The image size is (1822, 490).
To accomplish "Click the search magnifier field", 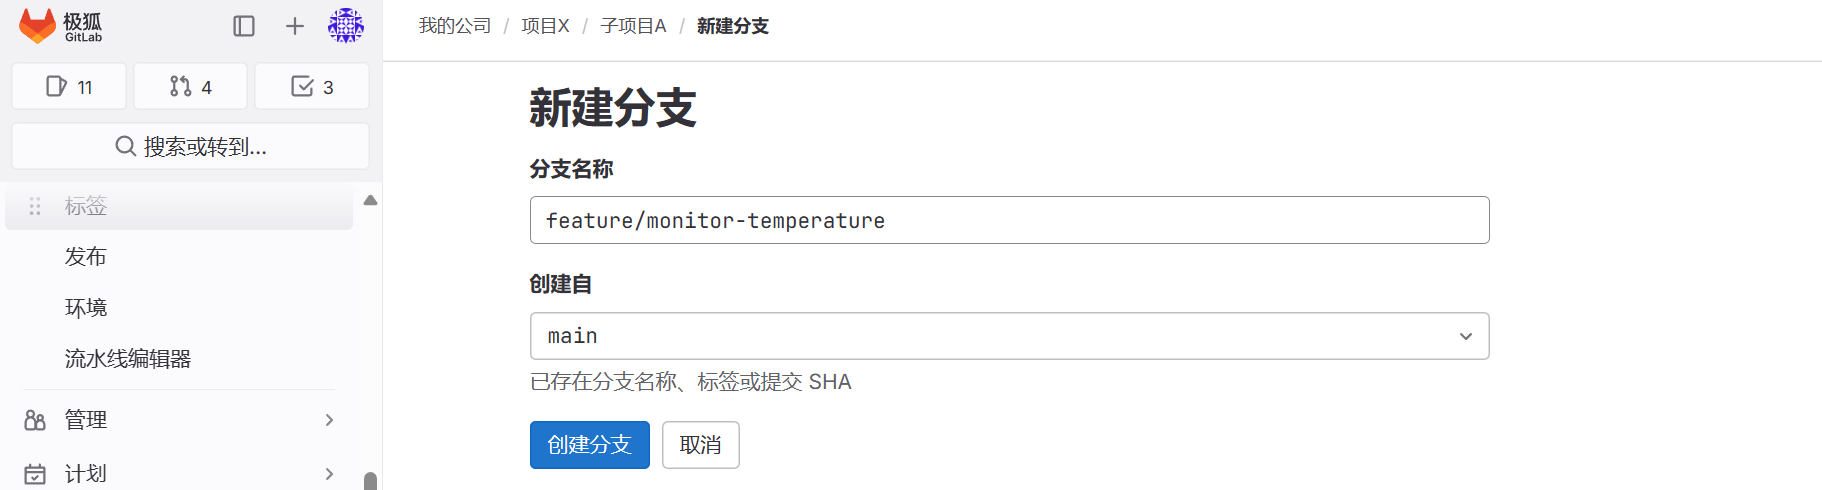I will click(190, 147).
